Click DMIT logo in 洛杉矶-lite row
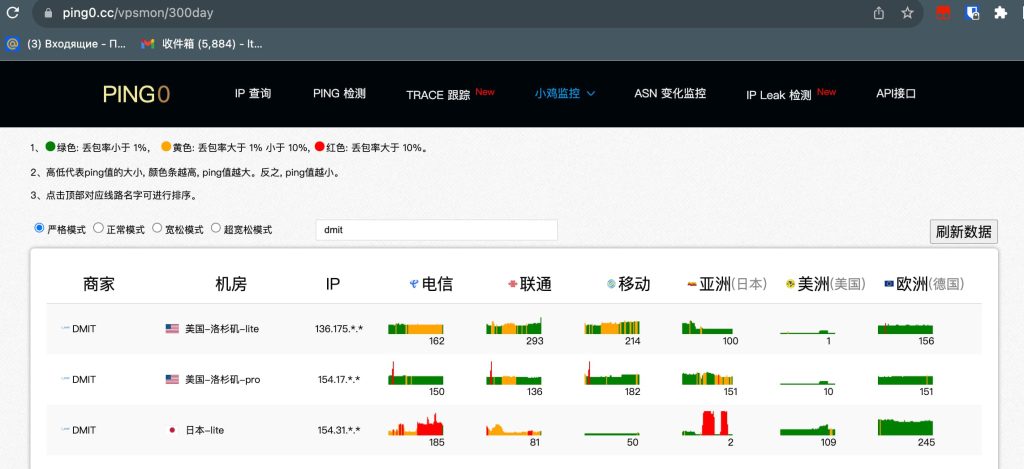1024x469 pixels. 65,329
